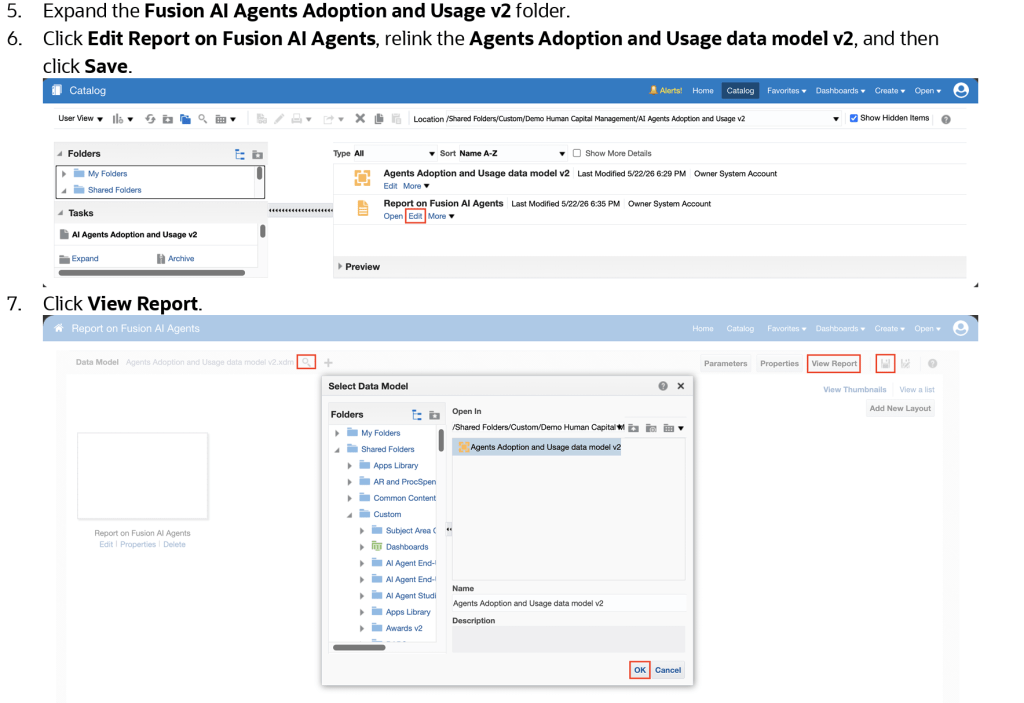Viewport: 1024px width, 703px height.
Task: Click the Properties button in report toolbar
Action: click(x=779, y=363)
